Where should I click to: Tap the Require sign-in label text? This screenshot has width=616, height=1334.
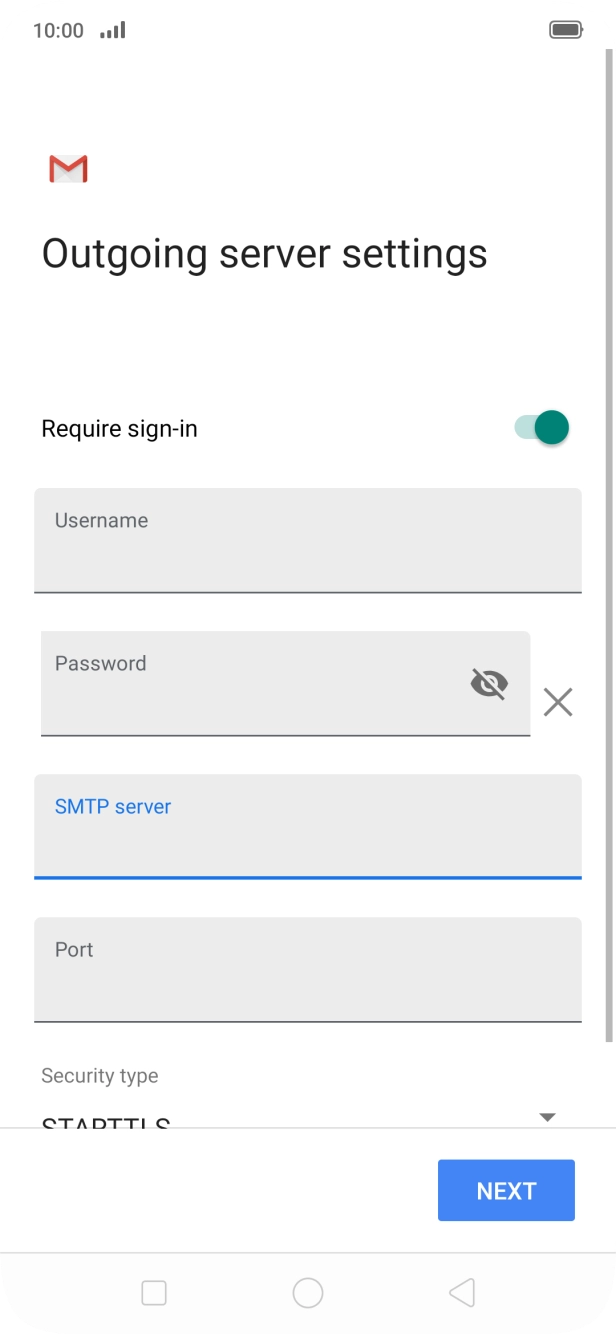pyautogui.click(x=119, y=429)
